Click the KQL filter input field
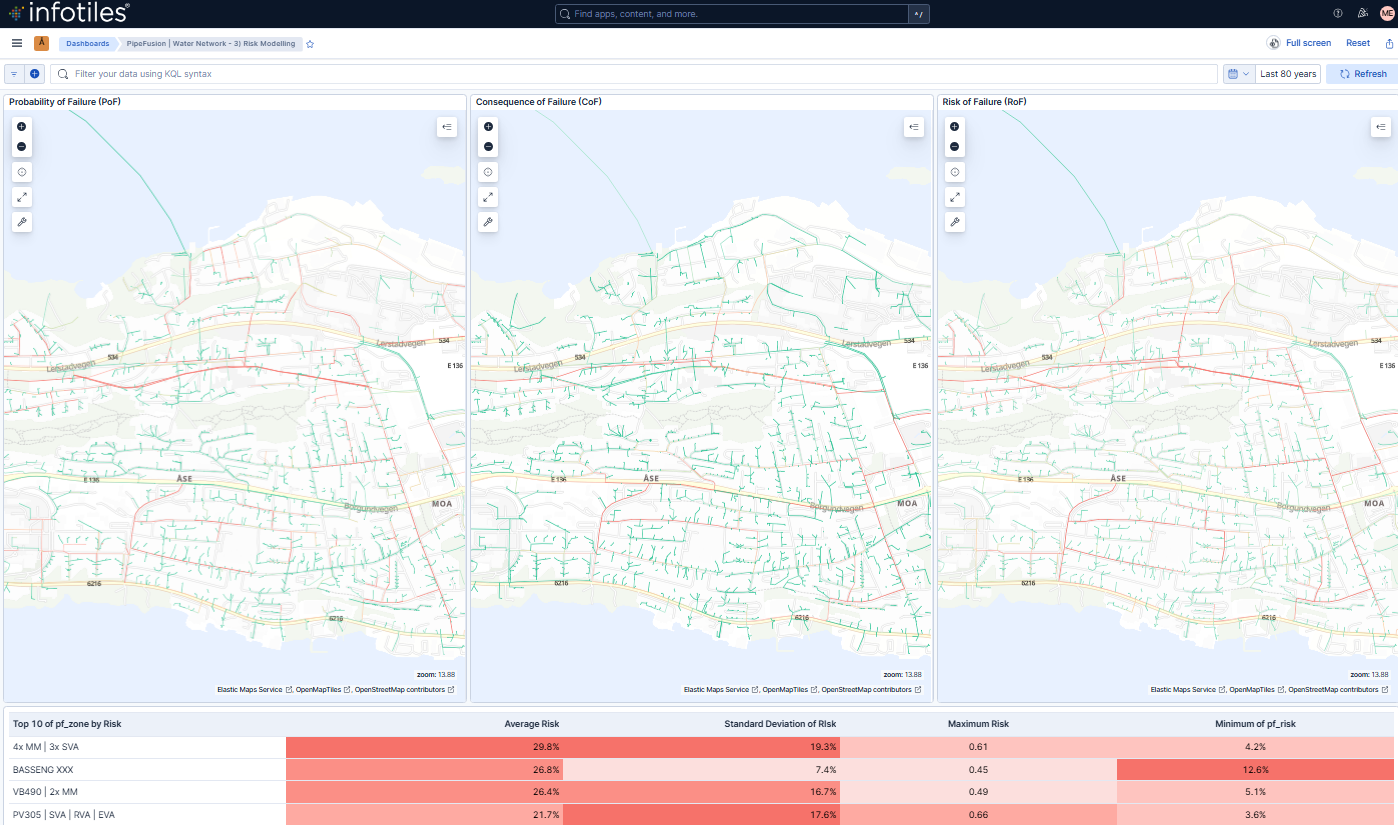The image size is (1398, 825). click(x=400, y=73)
